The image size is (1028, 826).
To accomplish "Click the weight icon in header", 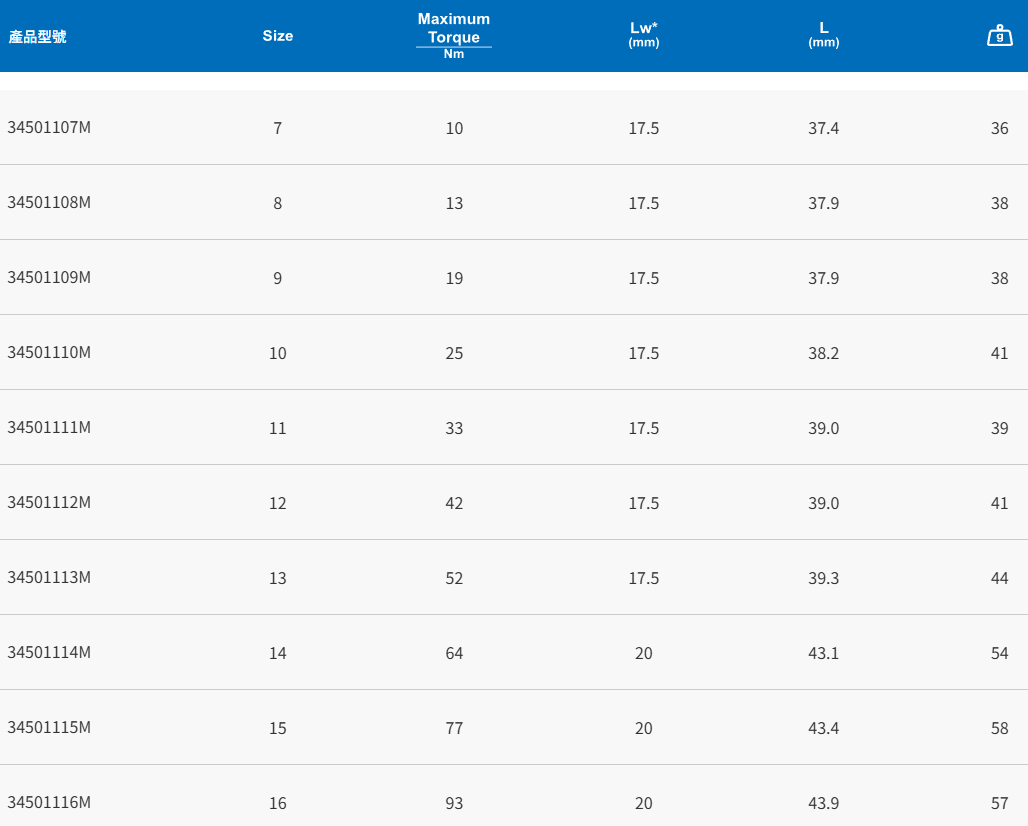I will [x=999, y=36].
